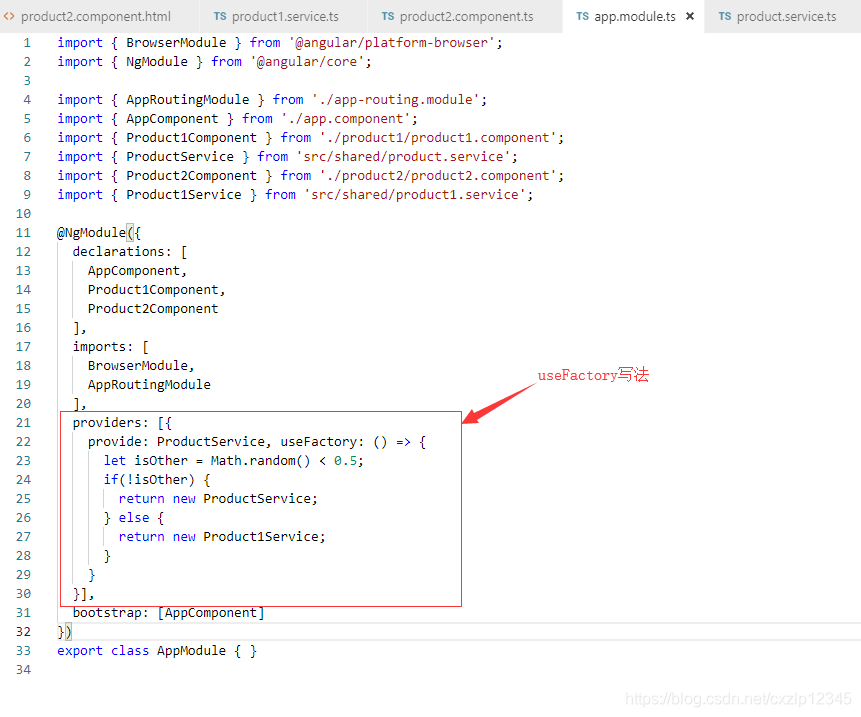
Task: Click 'AppRoutingModule' in the line 4 import
Action: pos(188,100)
